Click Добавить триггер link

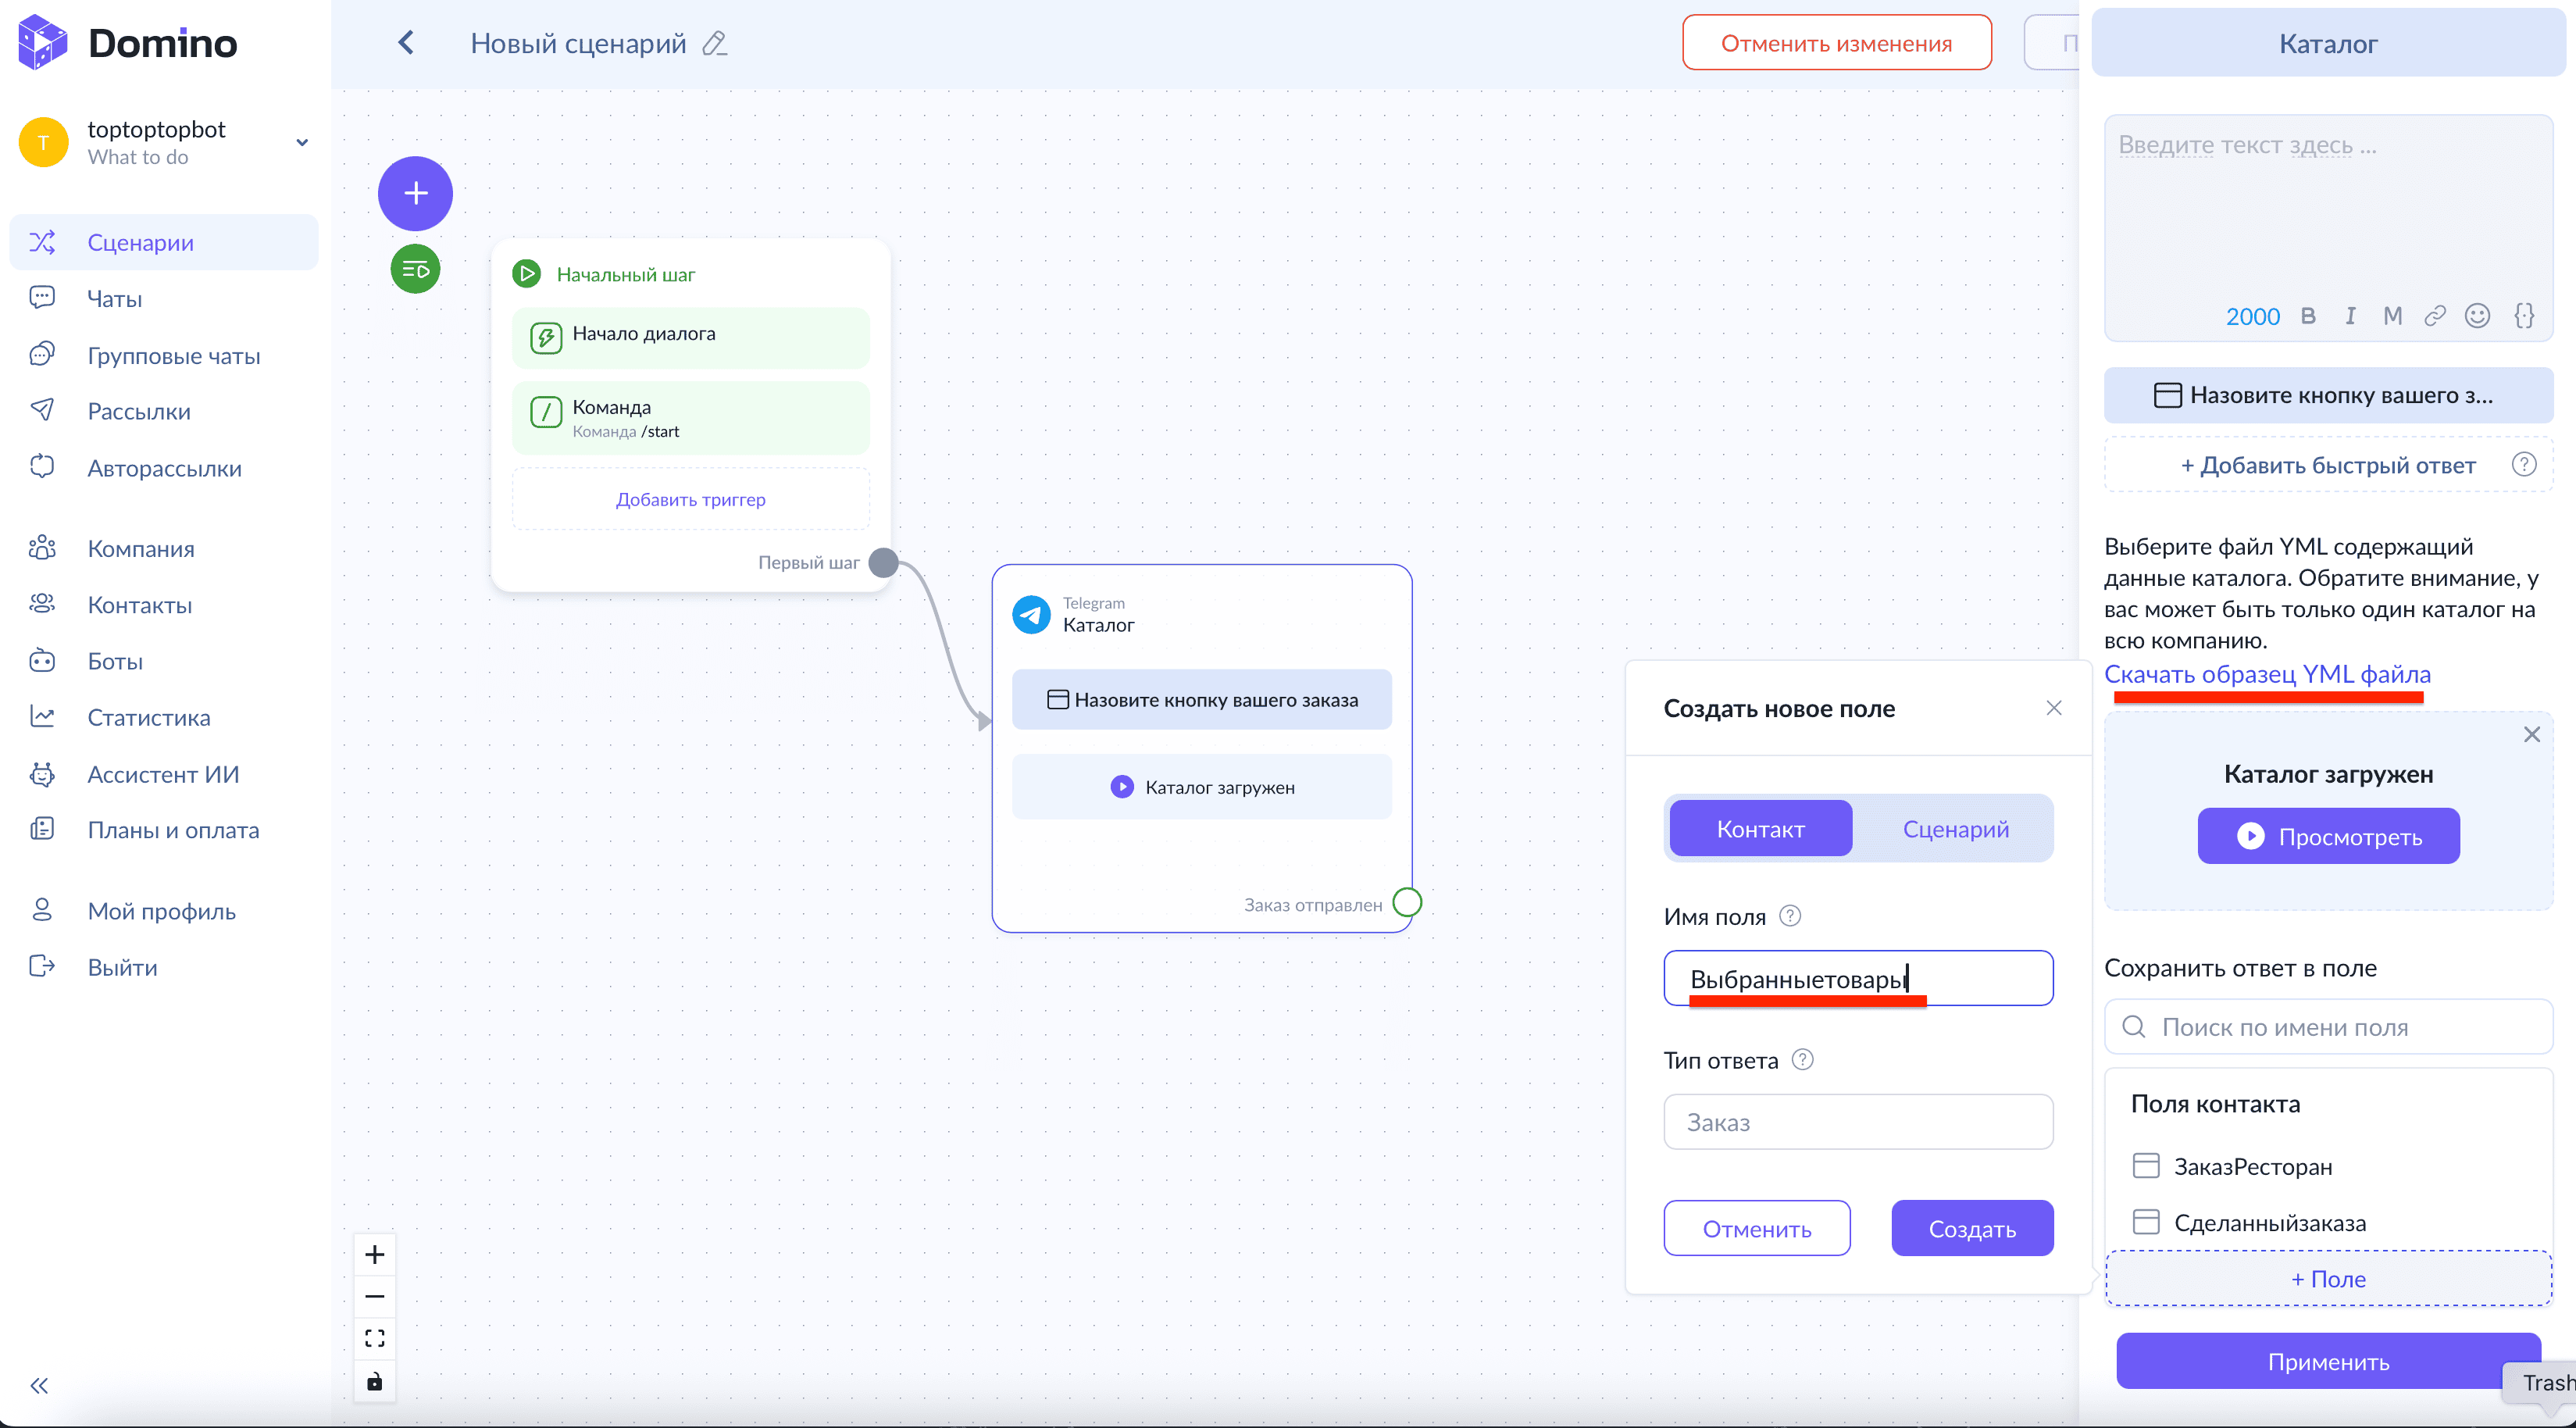tap(690, 499)
